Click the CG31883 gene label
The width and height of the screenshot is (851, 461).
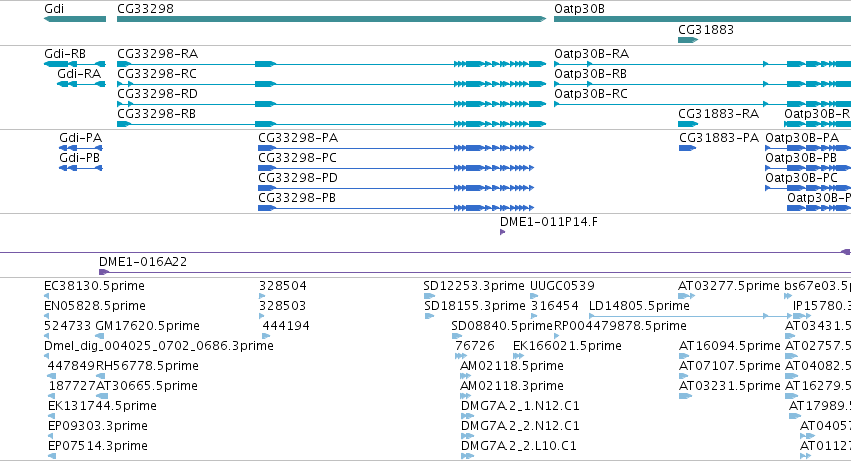click(x=706, y=30)
